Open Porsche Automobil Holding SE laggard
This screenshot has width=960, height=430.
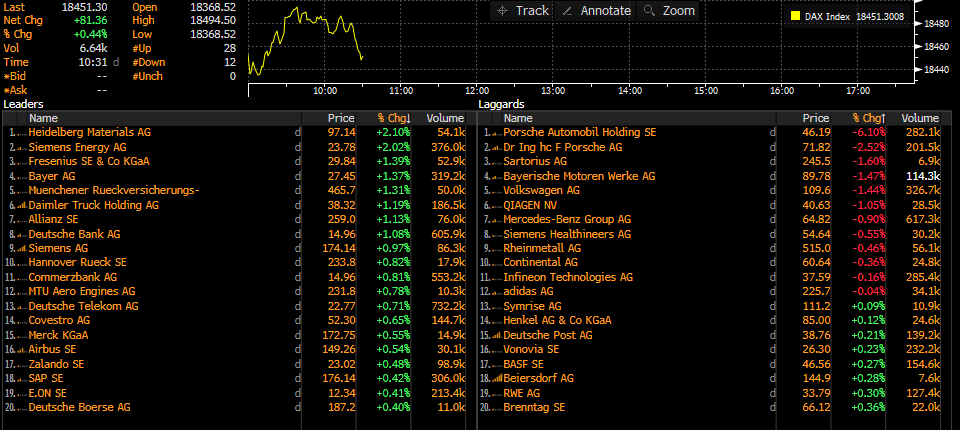580,132
